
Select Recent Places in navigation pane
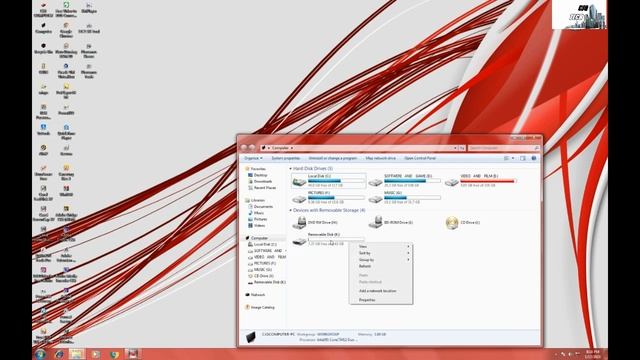(265, 188)
